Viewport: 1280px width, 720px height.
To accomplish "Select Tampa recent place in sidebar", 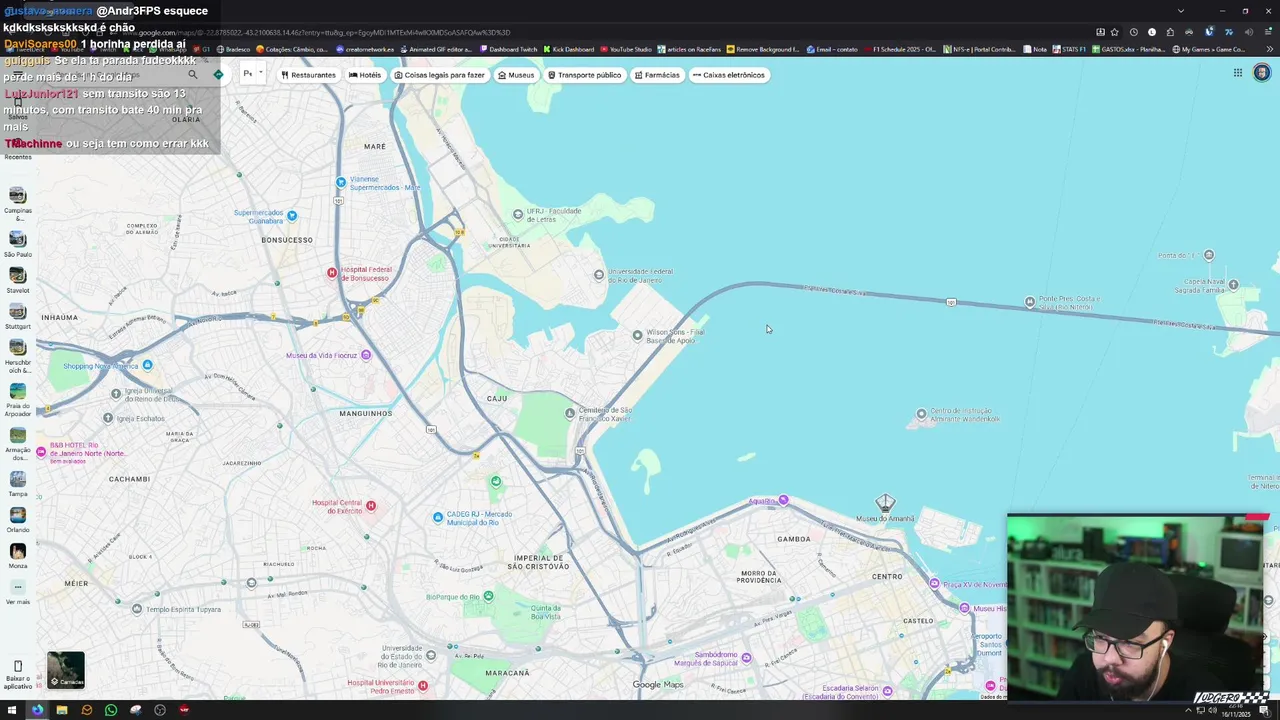I will click(17, 484).
